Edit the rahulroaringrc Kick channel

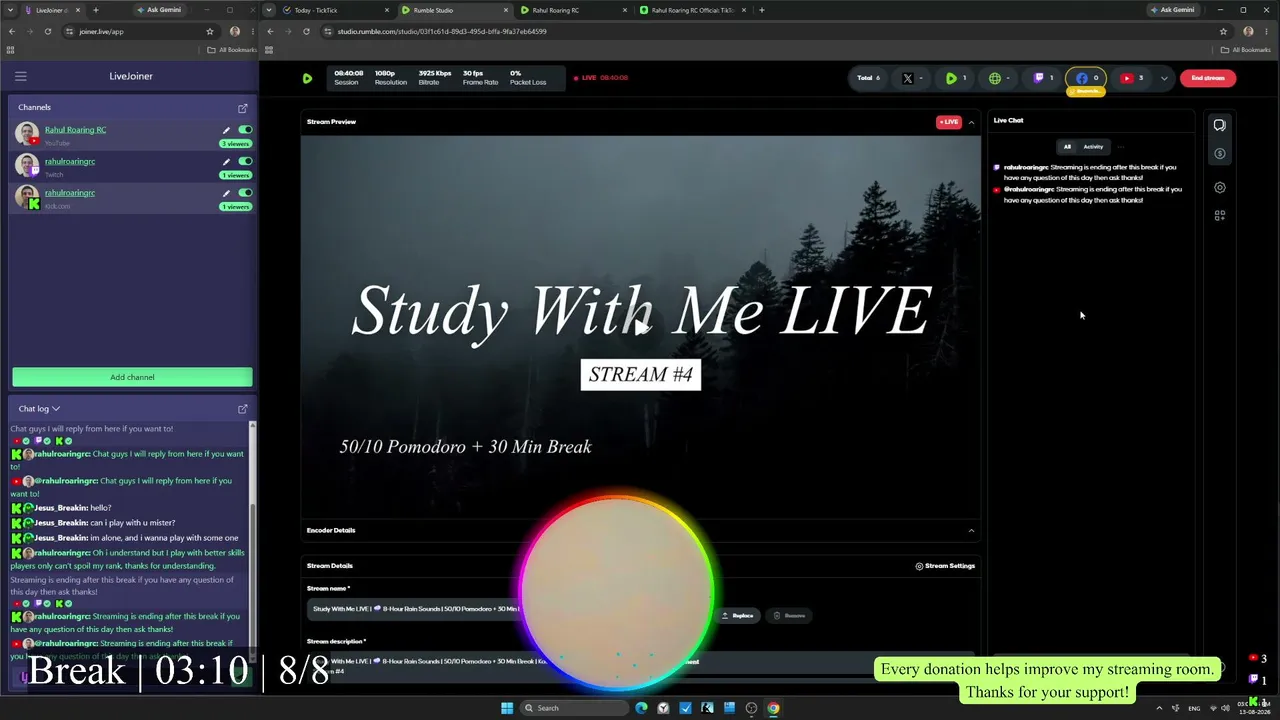pyautogui.click(x=226, y=193)
